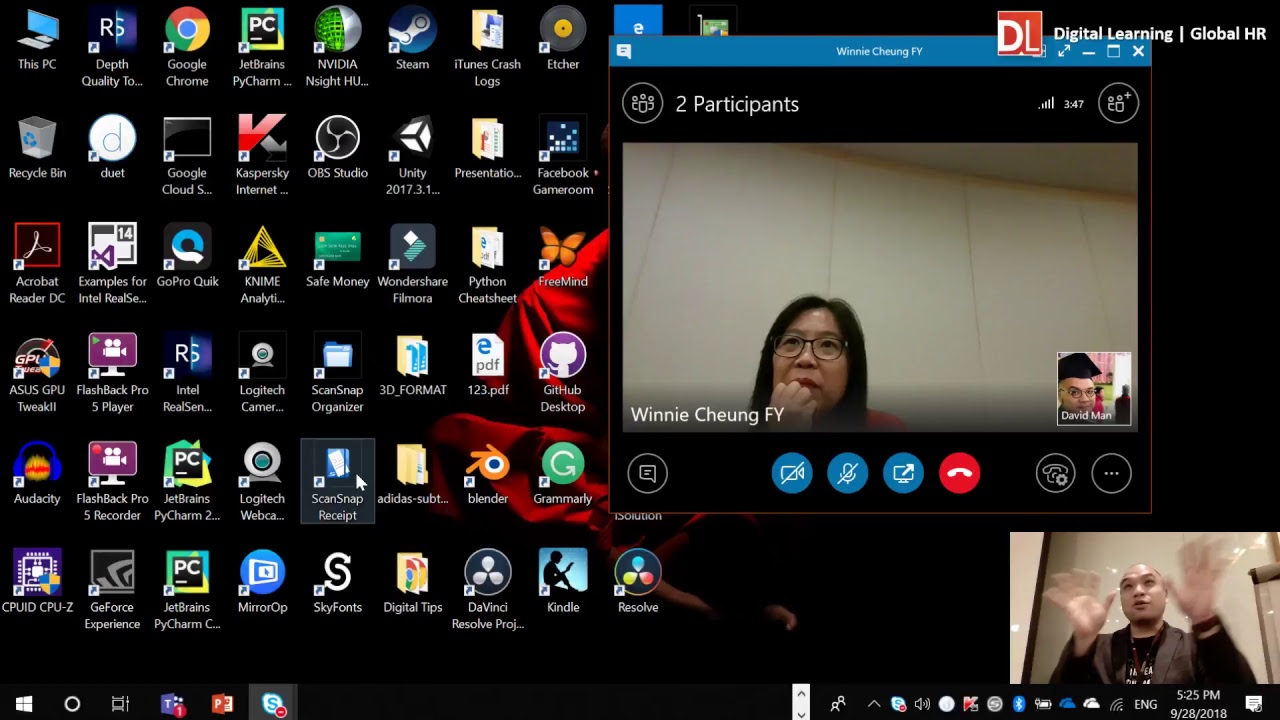
Task: Open Action Center notifications icon
Action: pos(1254,704)
